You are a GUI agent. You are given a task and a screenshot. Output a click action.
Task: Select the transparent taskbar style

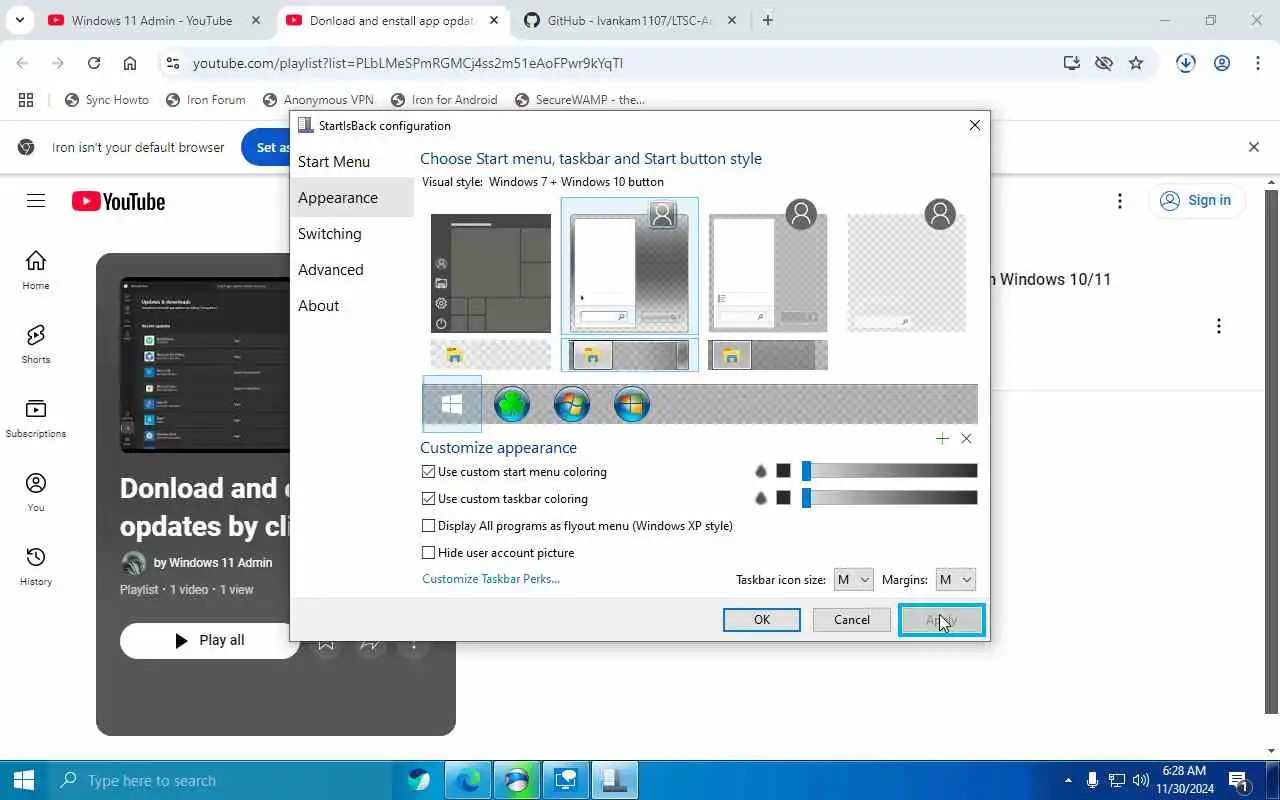491,355
